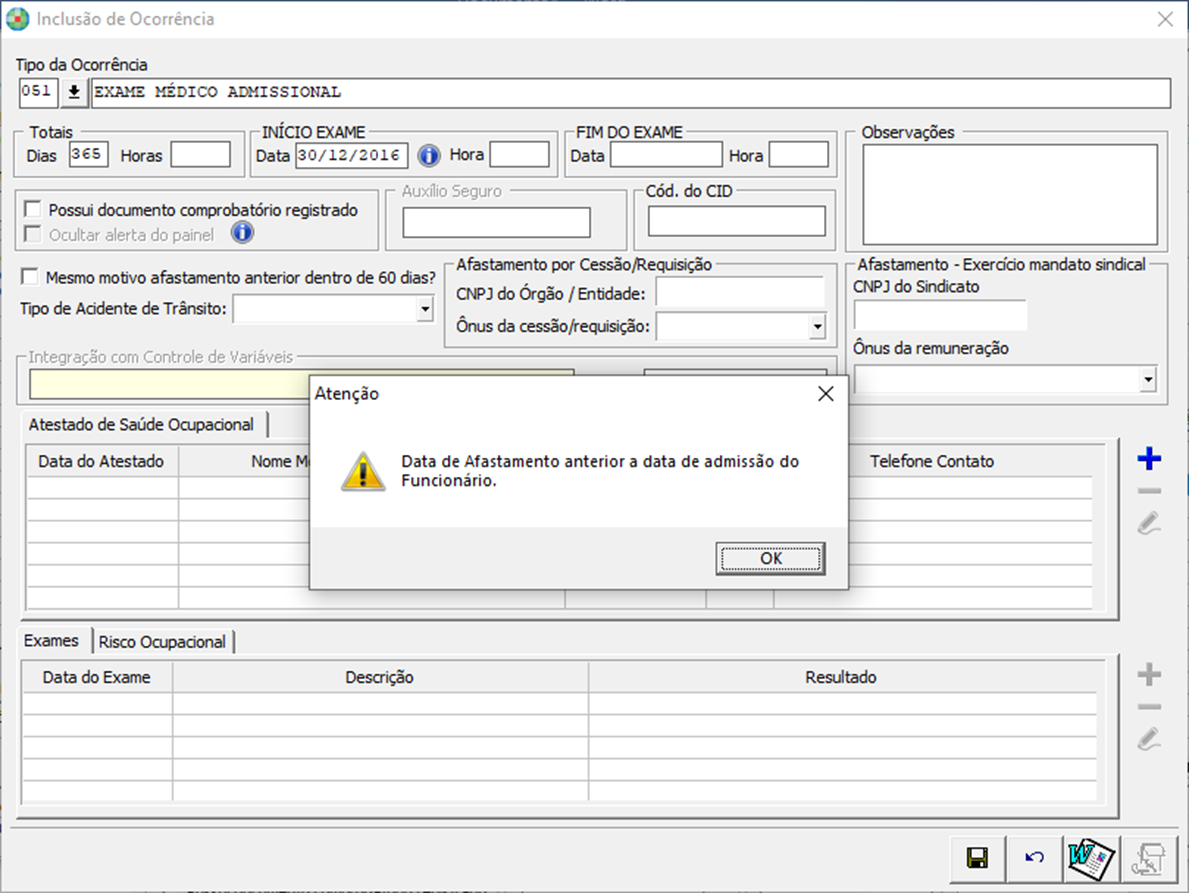Click the Cód. do CID field
This screenshot has height=893, width=1189.
pyautogui.click(x=737, y=221)
